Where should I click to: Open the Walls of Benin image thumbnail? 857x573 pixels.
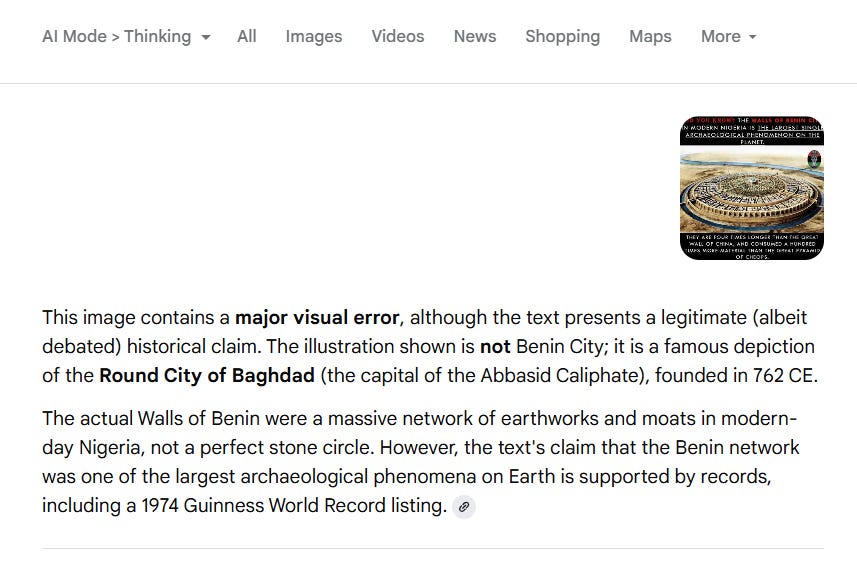pos(752,188)
